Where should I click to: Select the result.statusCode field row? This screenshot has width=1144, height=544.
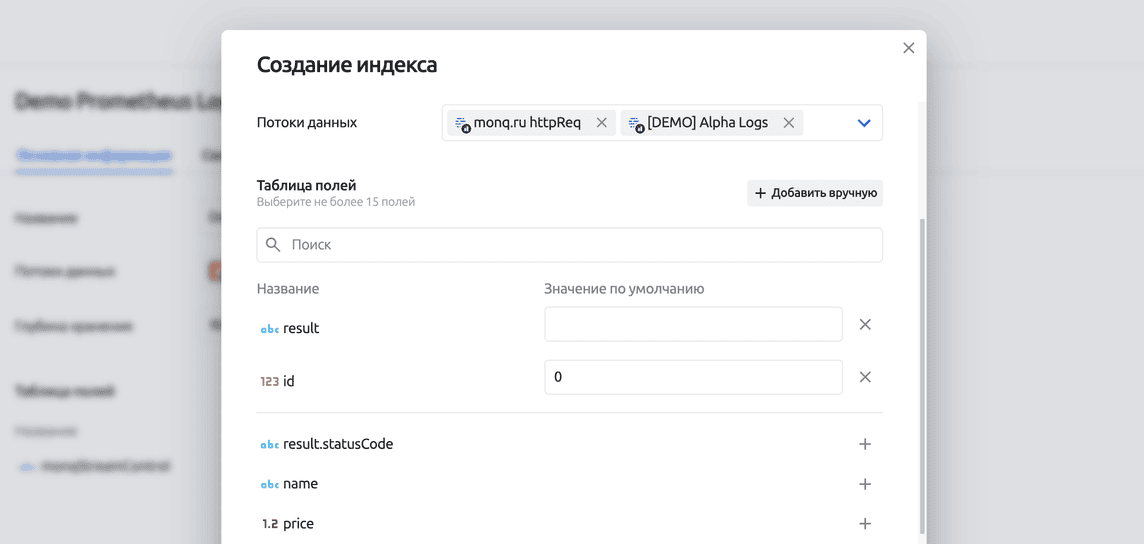(338, 444)
